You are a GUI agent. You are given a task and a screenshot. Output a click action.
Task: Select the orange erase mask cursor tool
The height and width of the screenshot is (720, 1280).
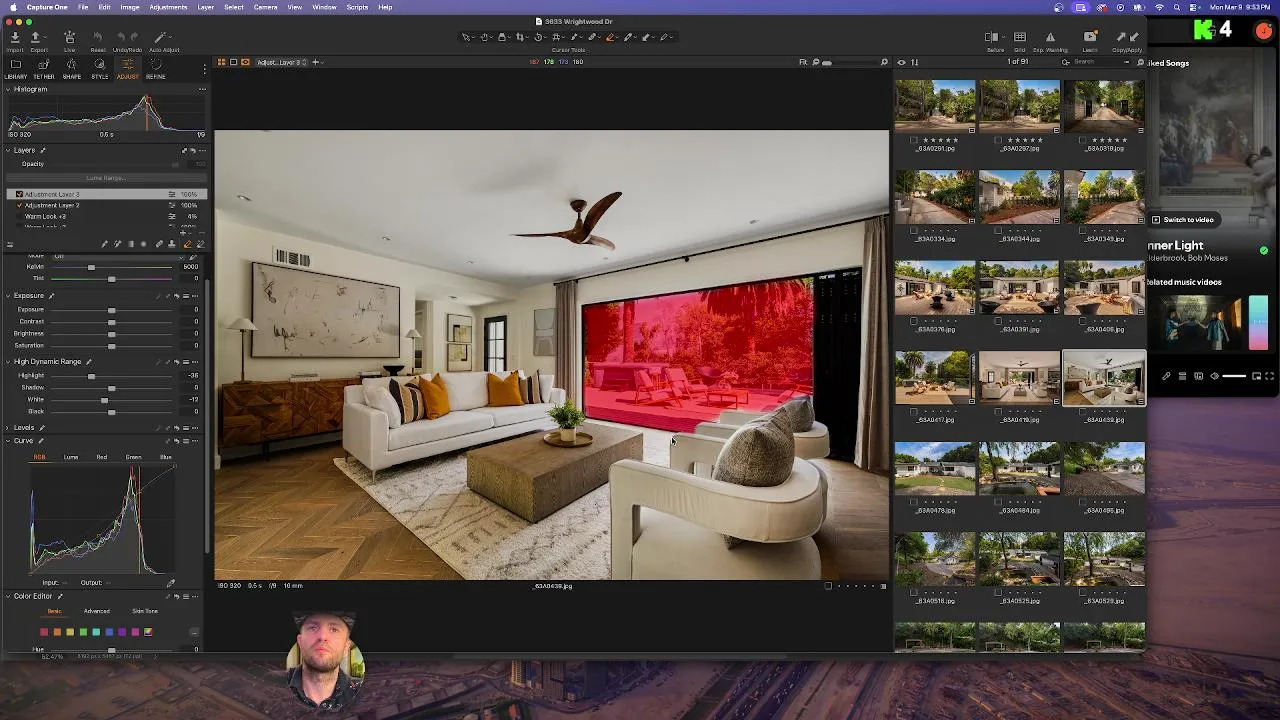(611, 37)
